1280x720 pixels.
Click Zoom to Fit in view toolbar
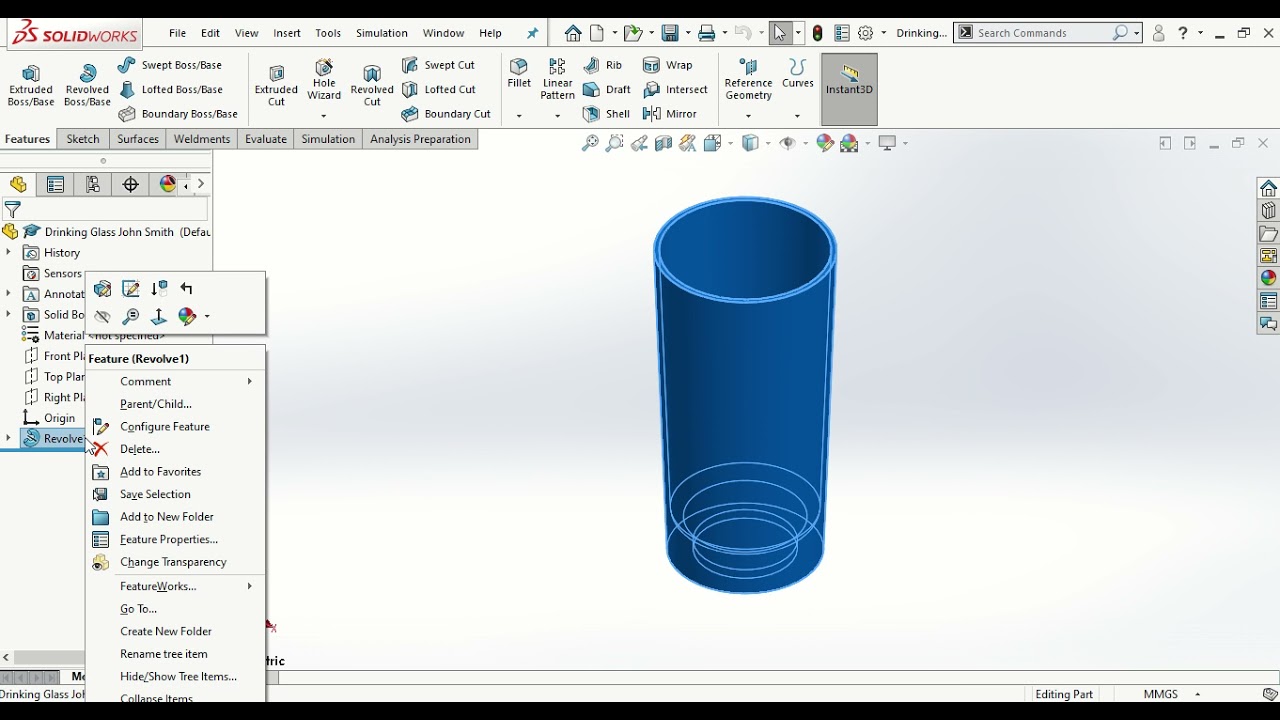coord(590,144)
